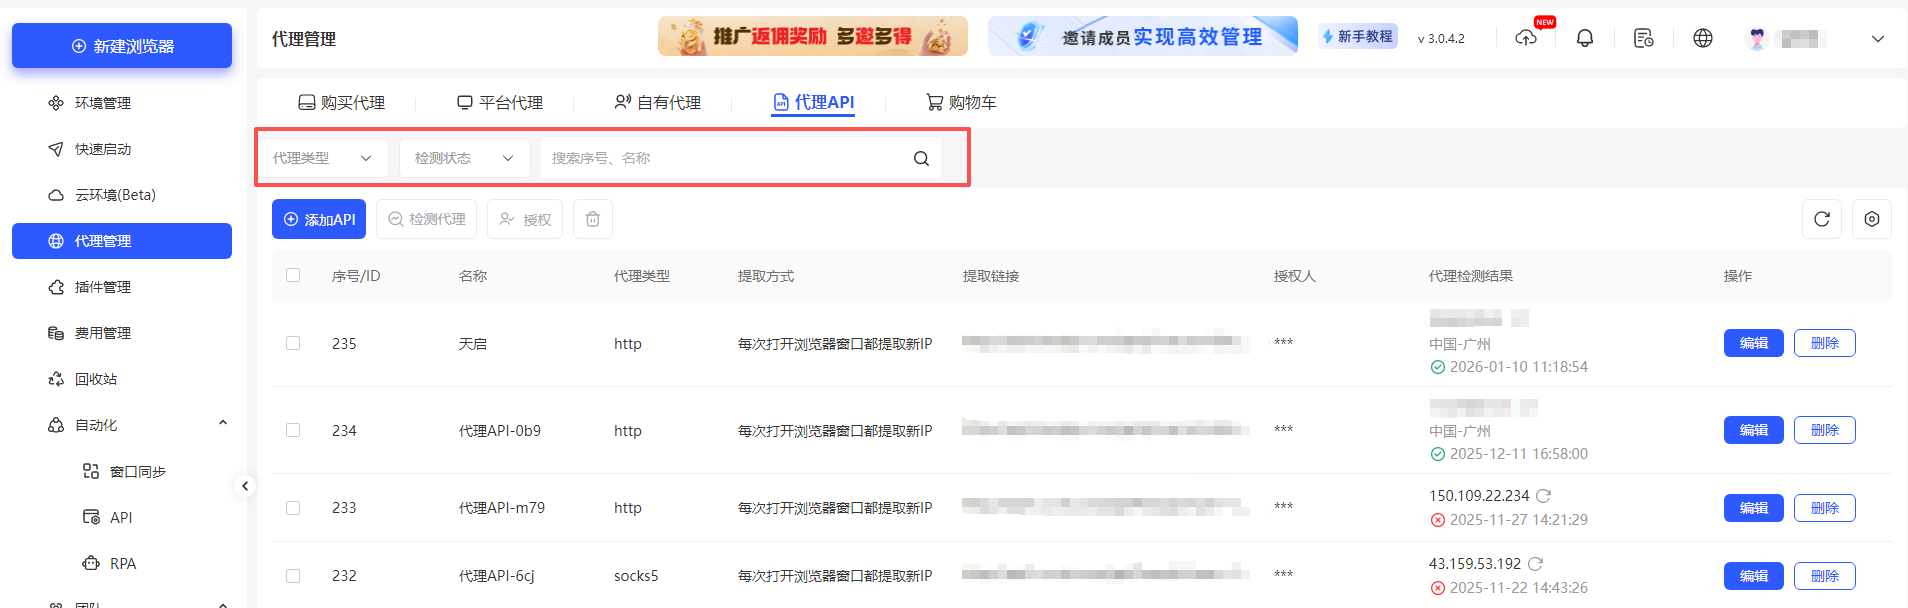Click the 添加API button

tap(319, 219)
